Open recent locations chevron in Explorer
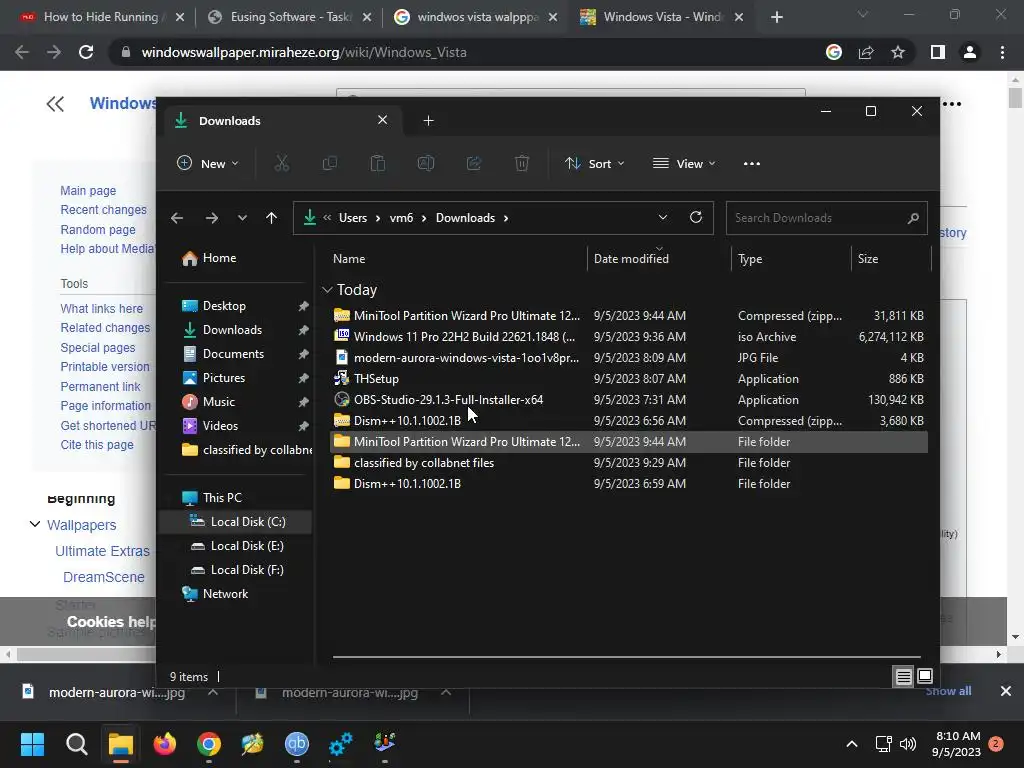The width and height of the screenshot is (1024, 768). (242, 218)
